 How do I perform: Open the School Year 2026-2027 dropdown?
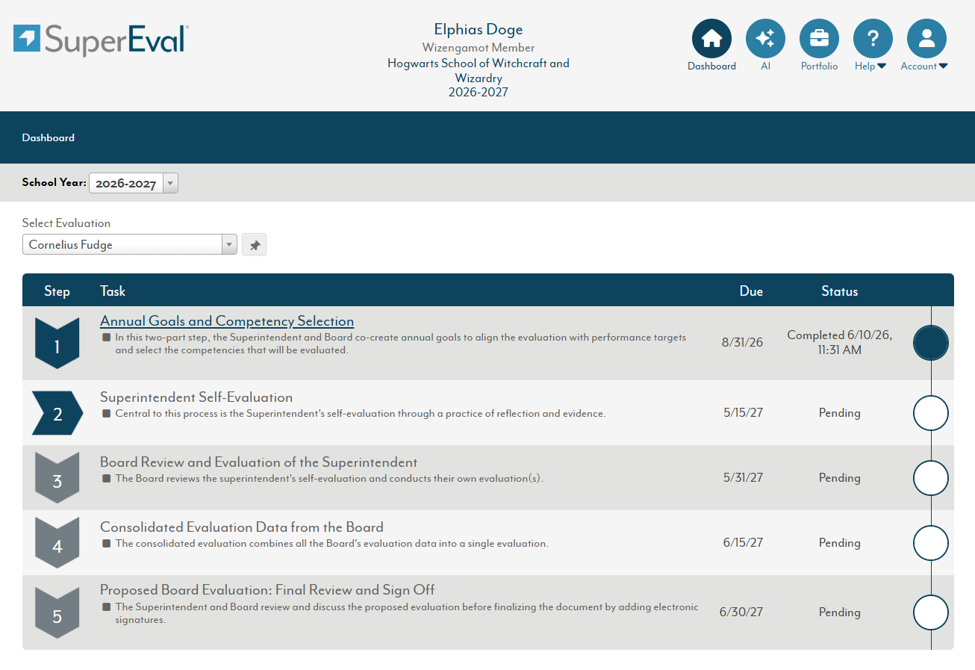[x=134, y=183]
